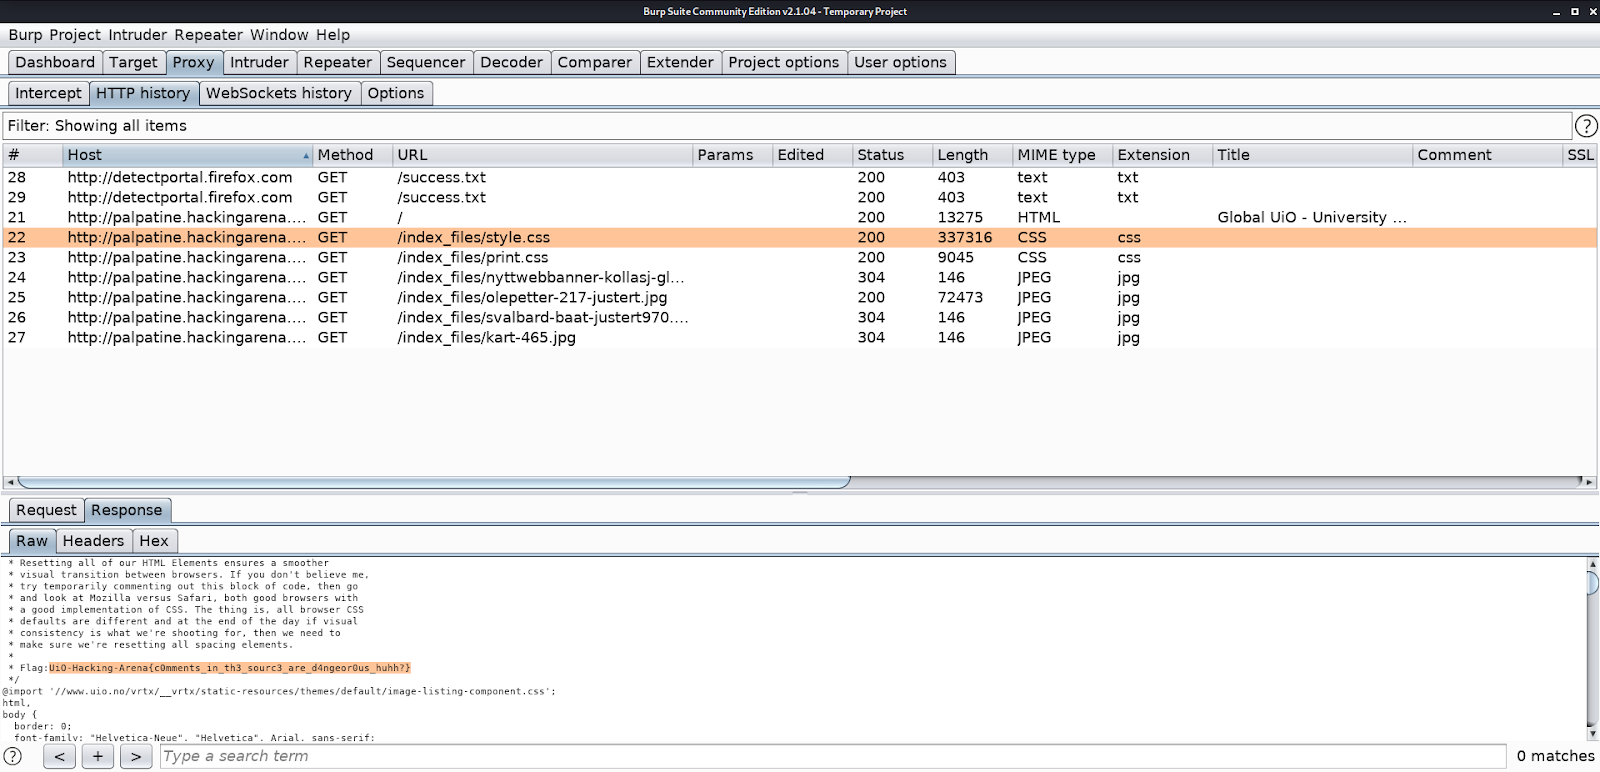Switch to the Intruder tab
1600x772 pixels.
(259, 62)
